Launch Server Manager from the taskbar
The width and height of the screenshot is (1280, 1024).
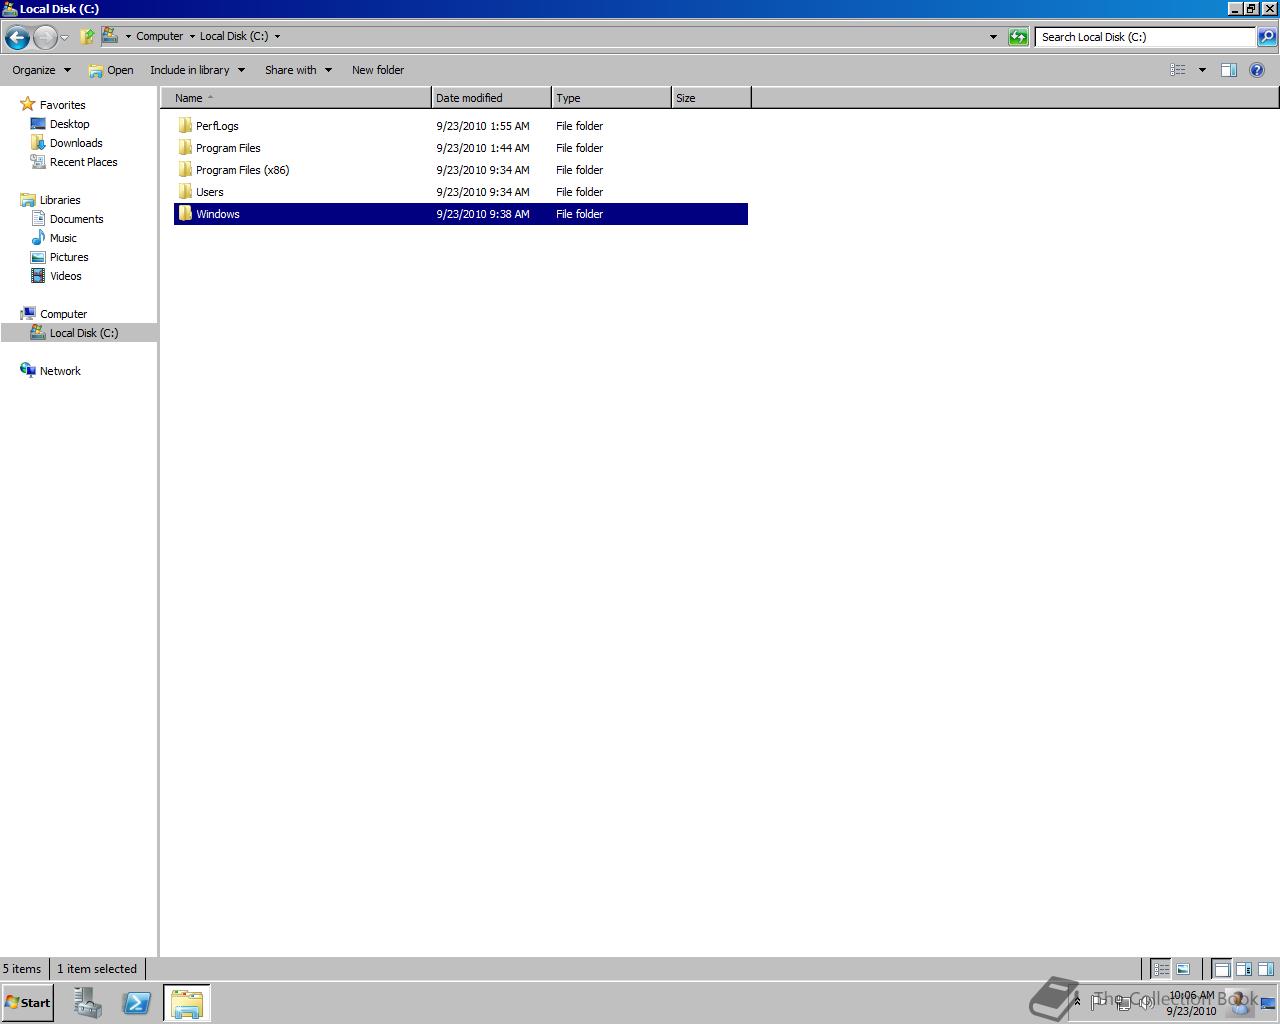coord(87,1003)
